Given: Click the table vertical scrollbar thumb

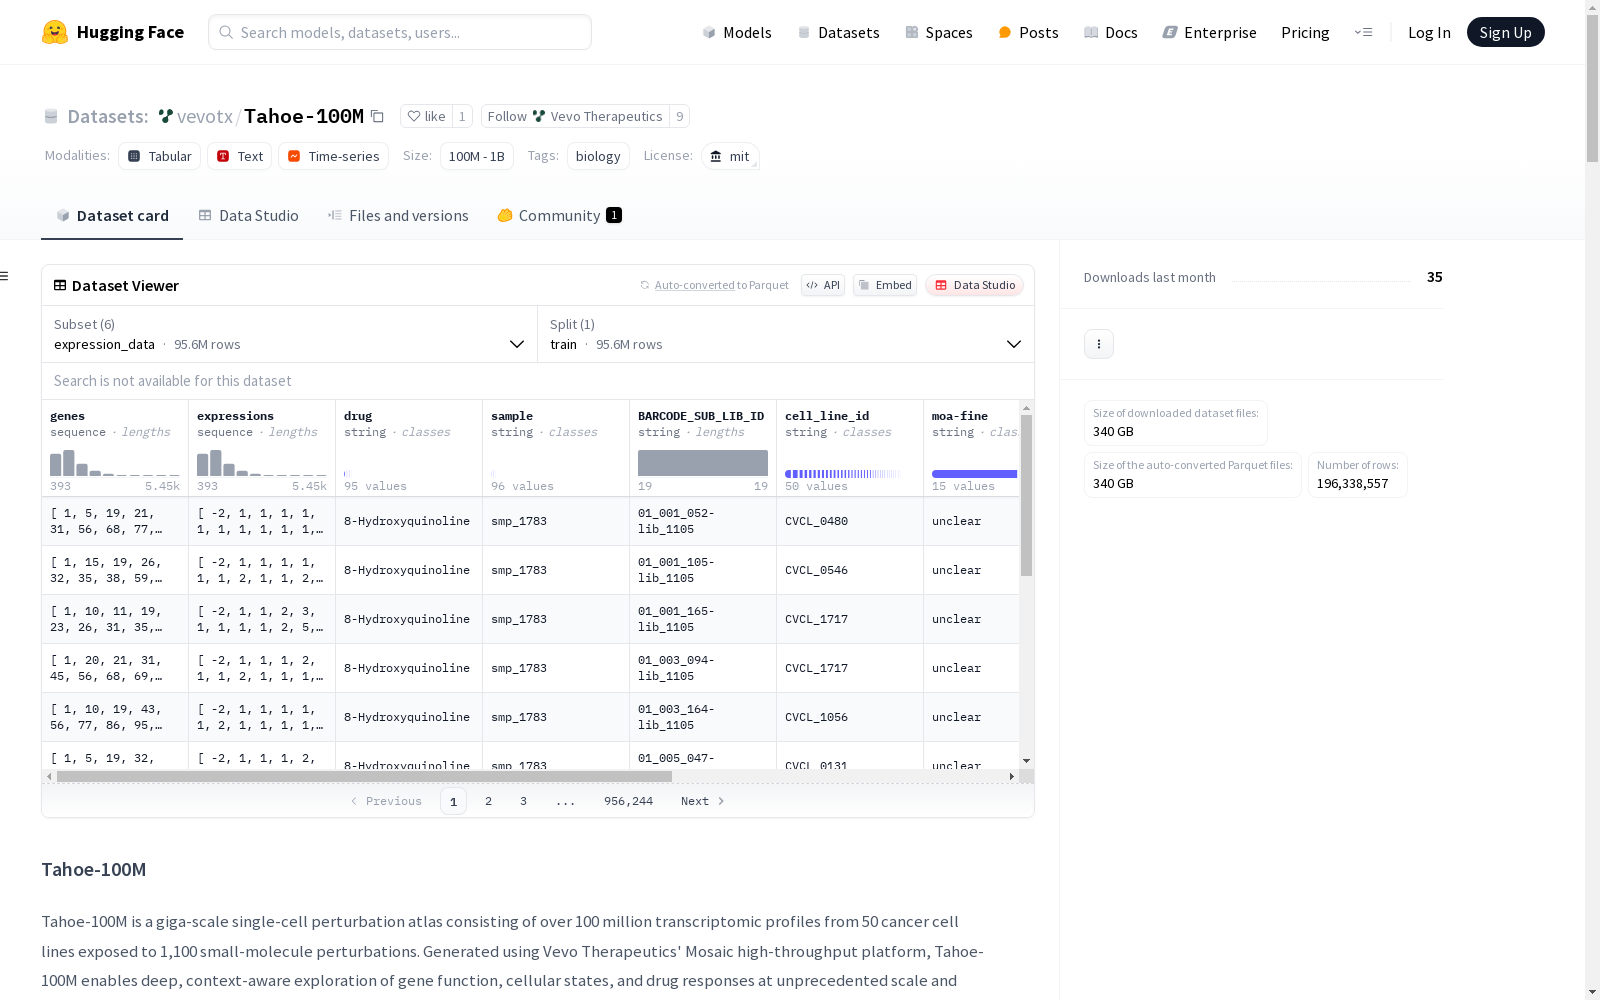Looking at the screenshot, I should [x=1026, y=496].
